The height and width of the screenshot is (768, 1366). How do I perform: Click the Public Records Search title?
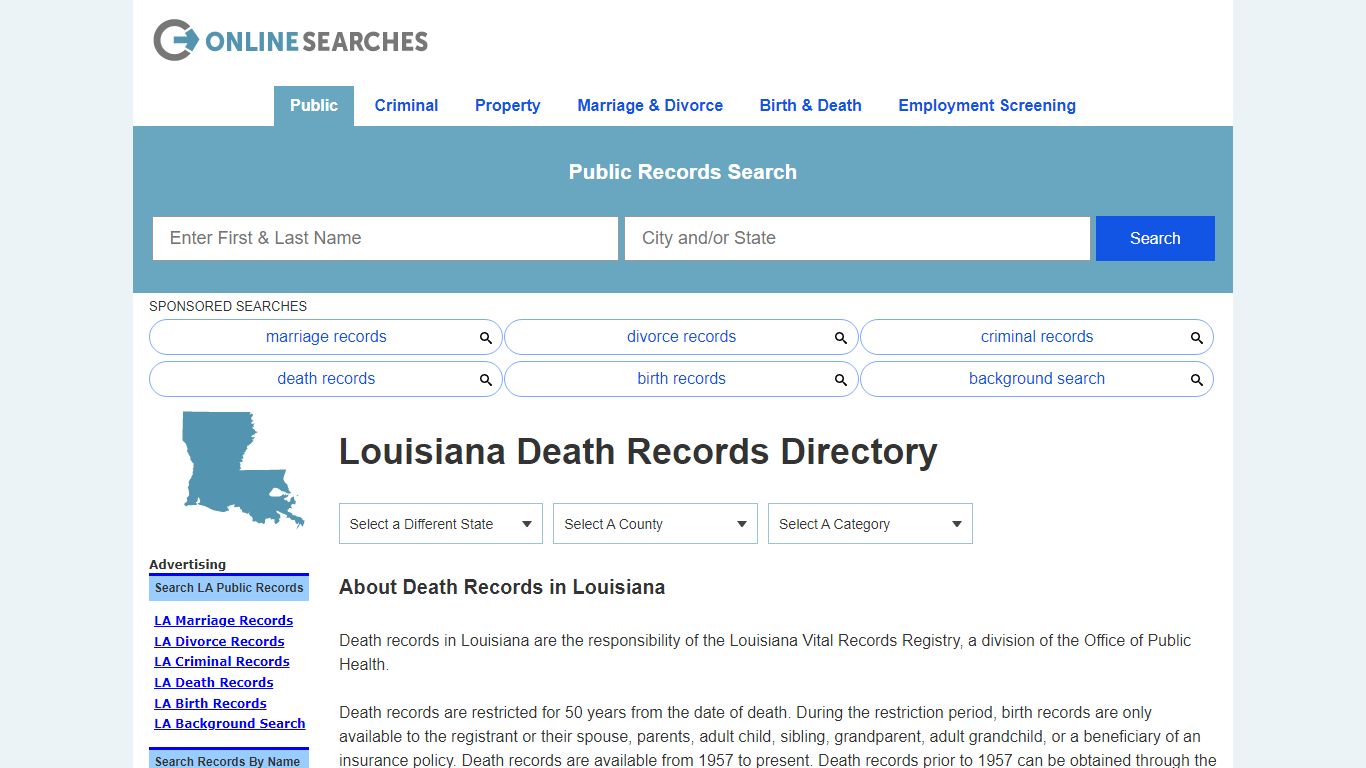683,172
